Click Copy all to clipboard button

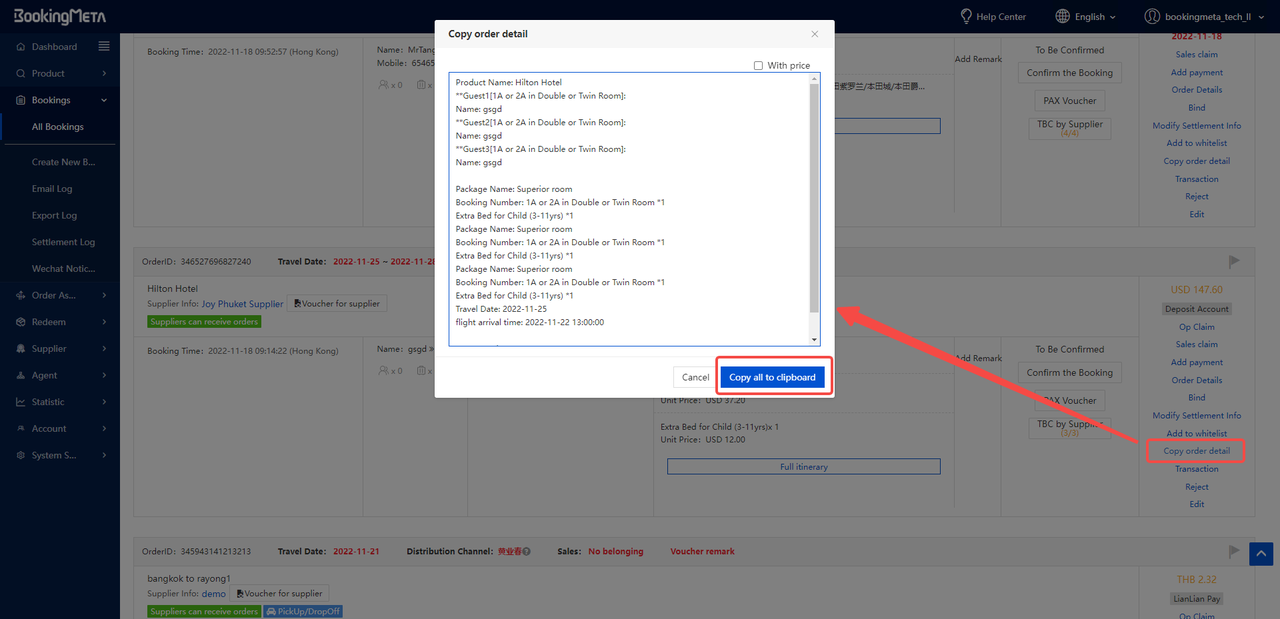point(772,377)
